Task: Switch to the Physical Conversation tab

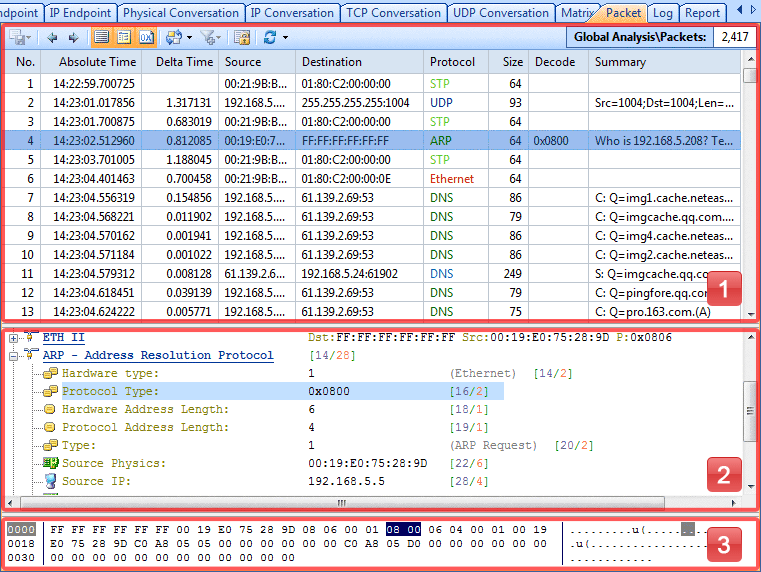Action: point(181,13)
